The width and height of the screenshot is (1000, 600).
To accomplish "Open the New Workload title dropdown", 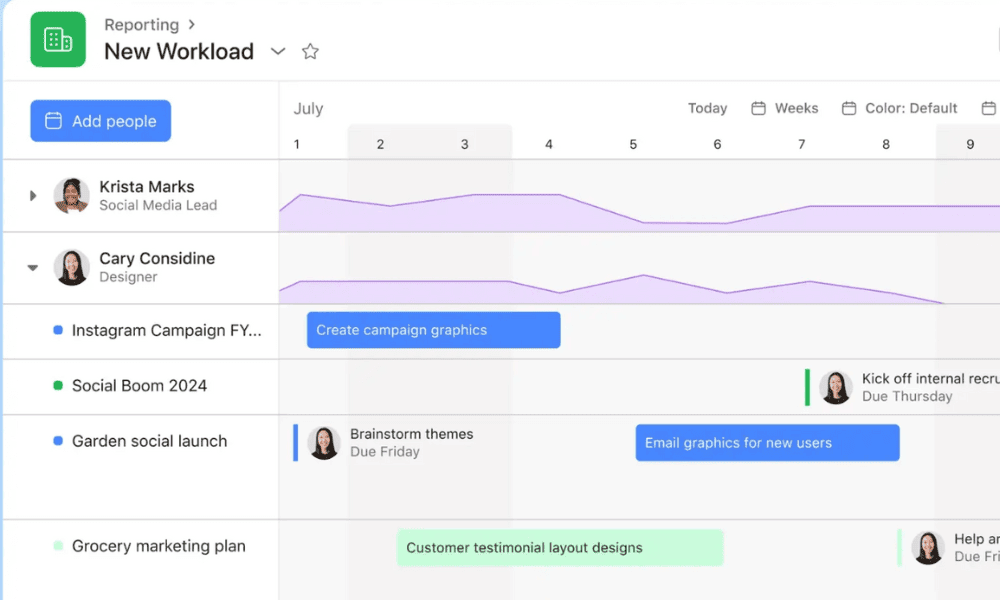I will tap(278, 52).
